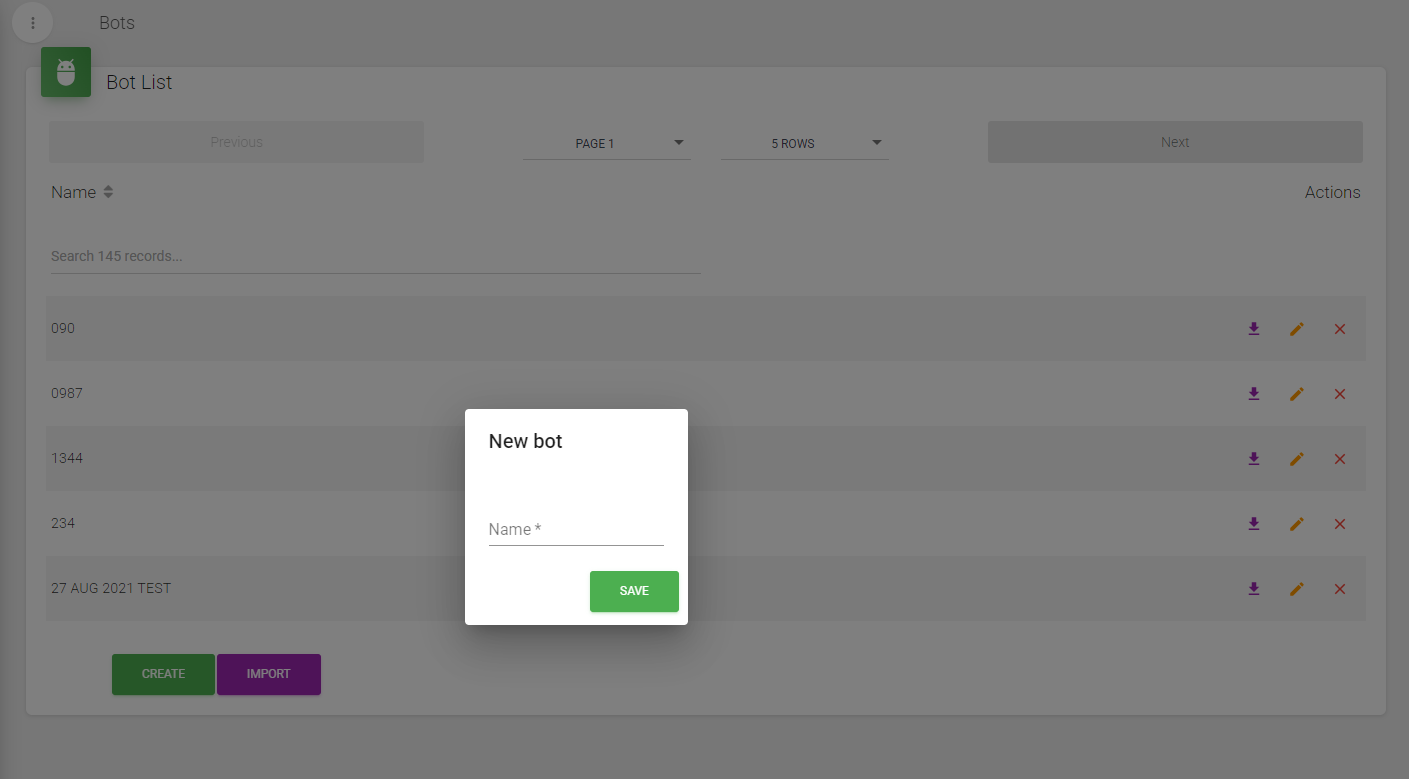This screenshot has width=1409, height=779.
Task: Click the green Create button
Action: [x=163, y=674]
